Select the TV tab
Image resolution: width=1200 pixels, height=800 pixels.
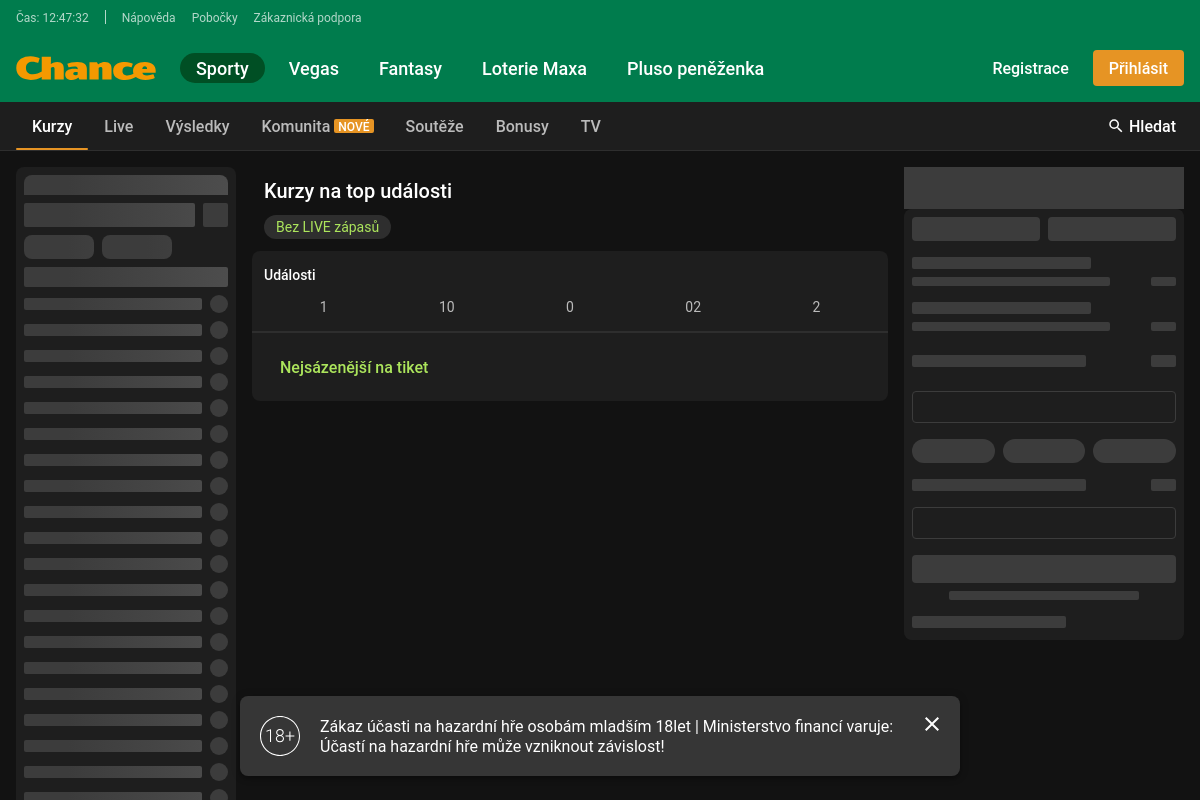pyautogui.click(x=591, y=127)
